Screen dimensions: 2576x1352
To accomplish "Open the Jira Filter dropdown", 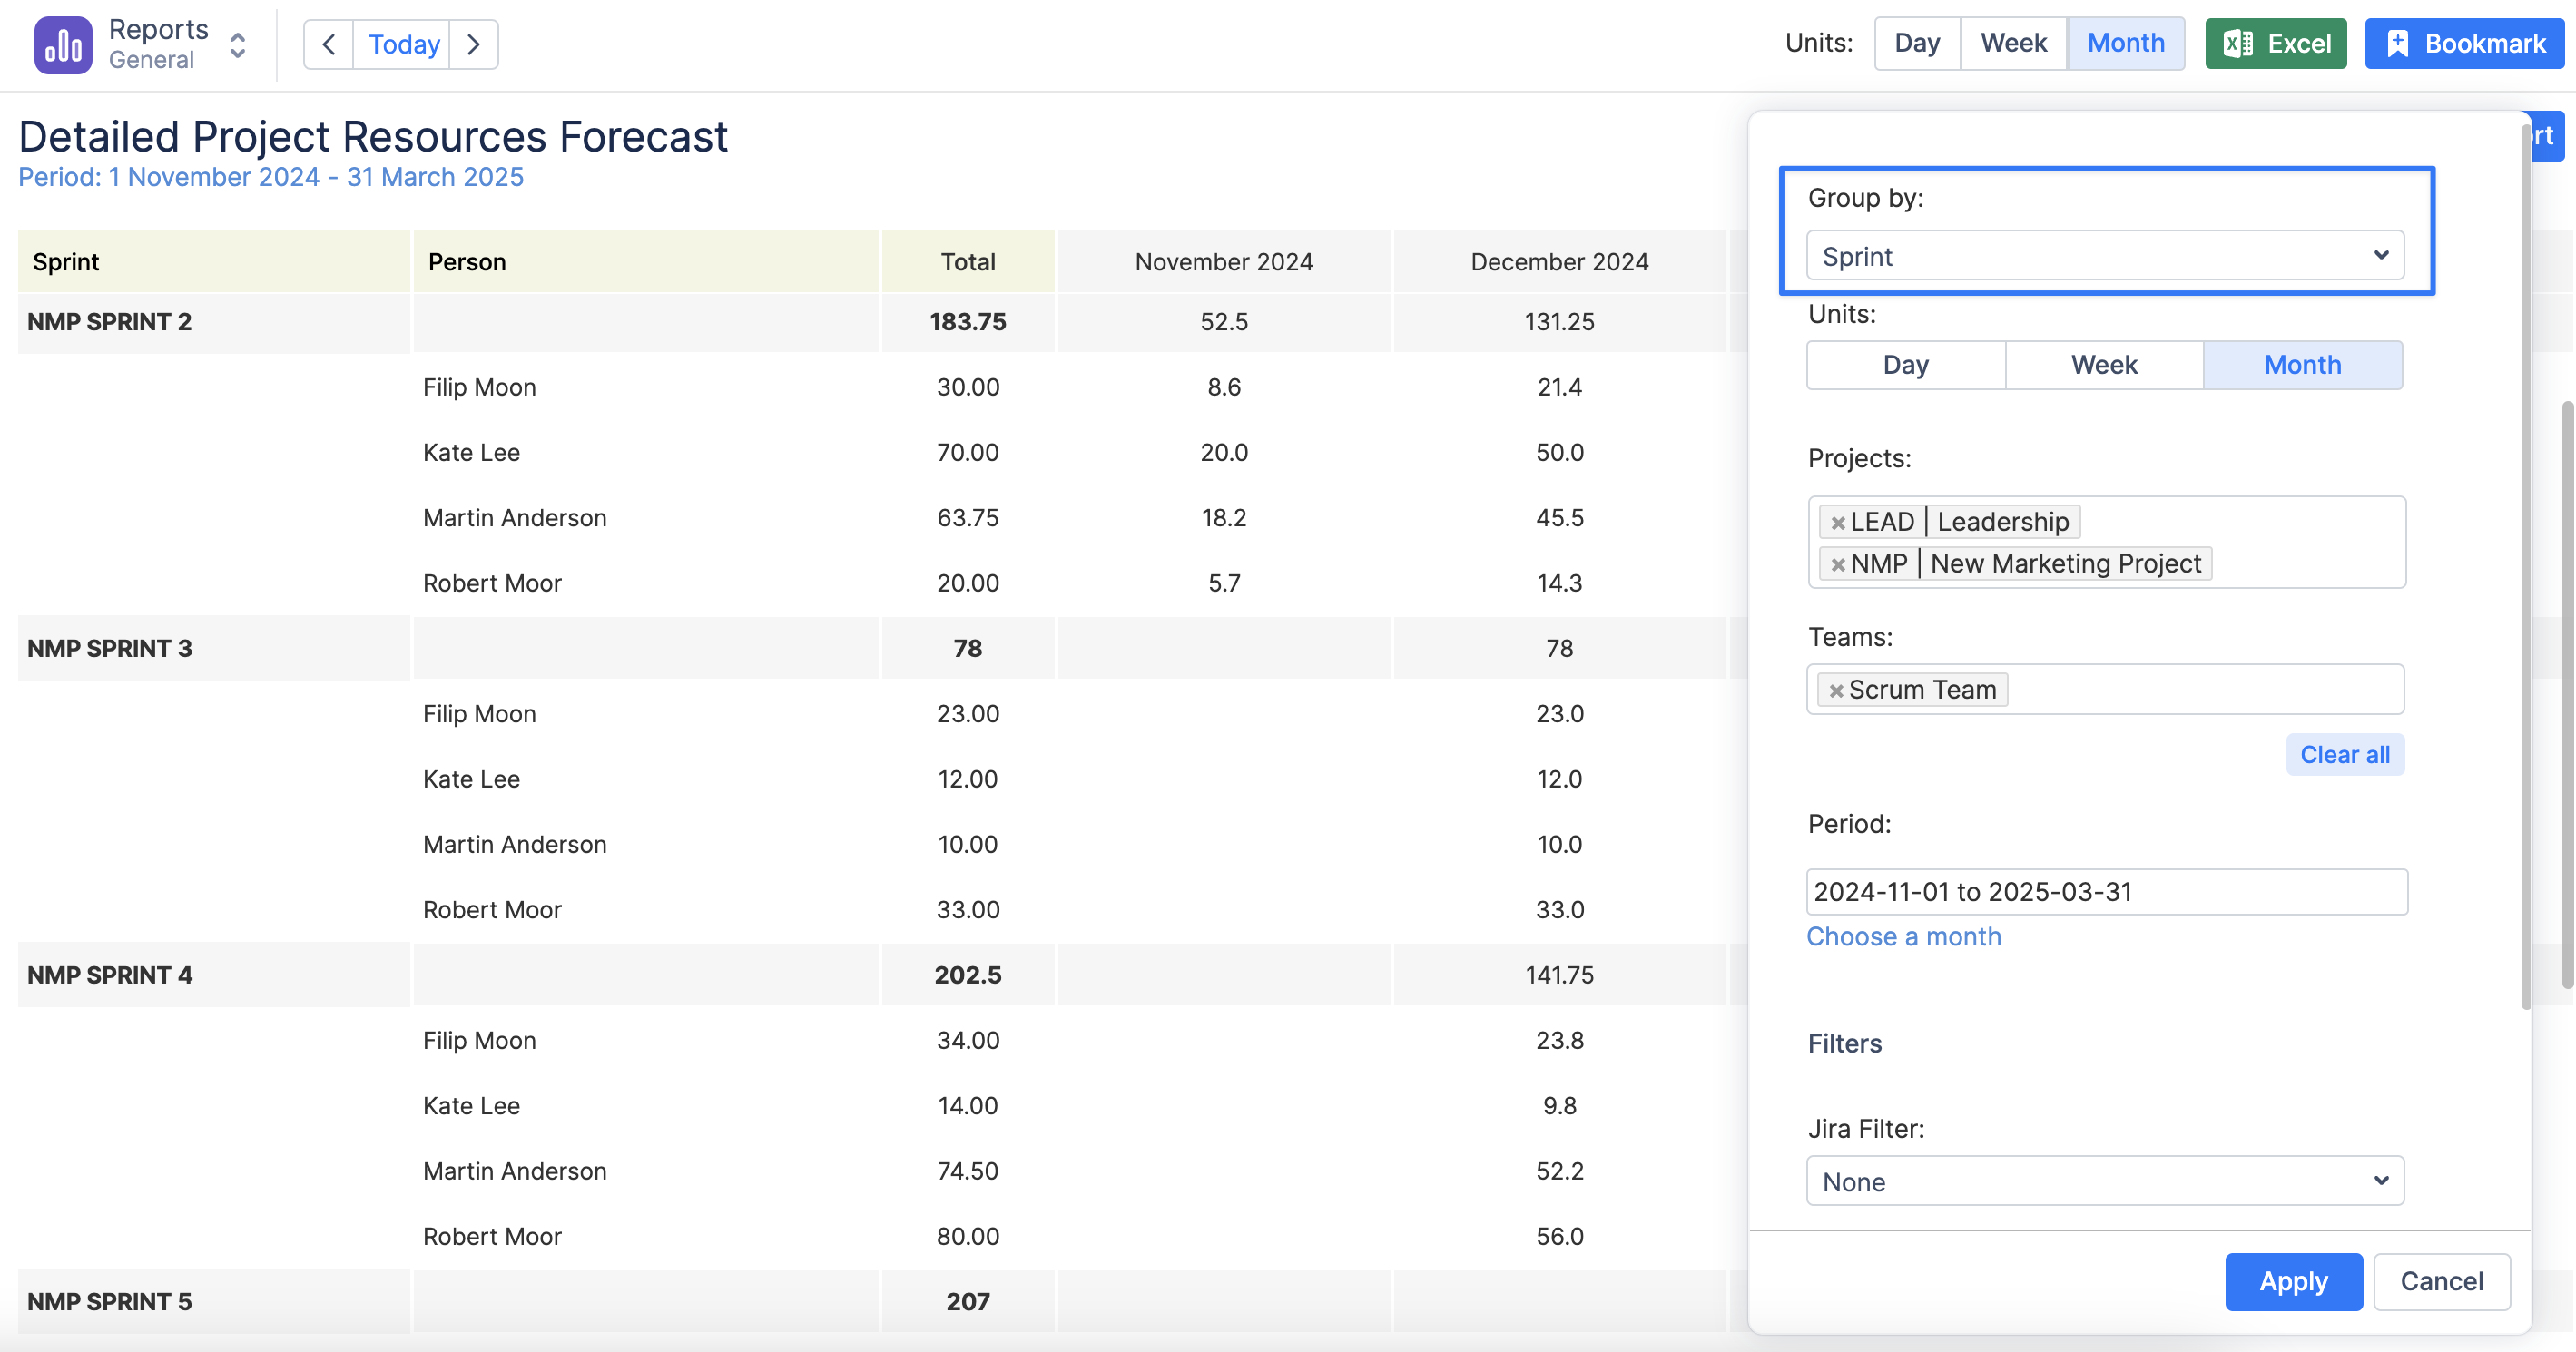I will (2104, 1181).
